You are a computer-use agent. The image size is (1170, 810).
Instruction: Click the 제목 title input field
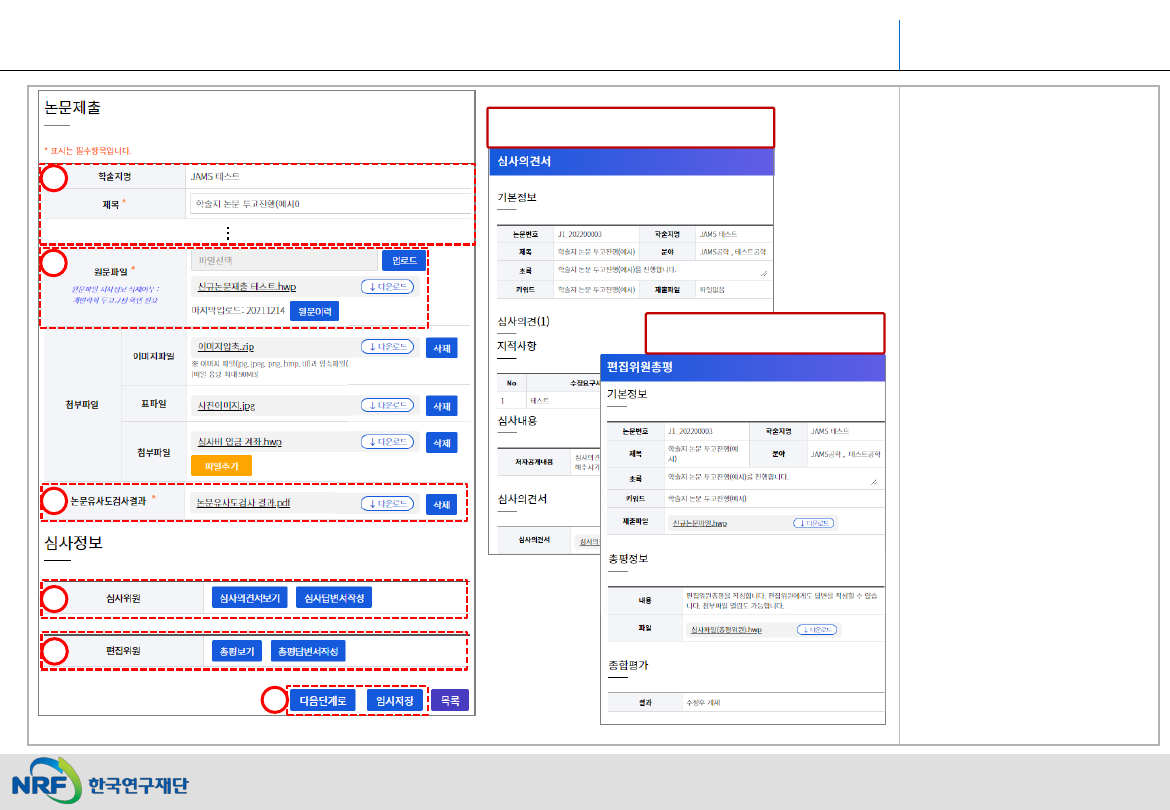pyautogui.click(x=330, y=204)
